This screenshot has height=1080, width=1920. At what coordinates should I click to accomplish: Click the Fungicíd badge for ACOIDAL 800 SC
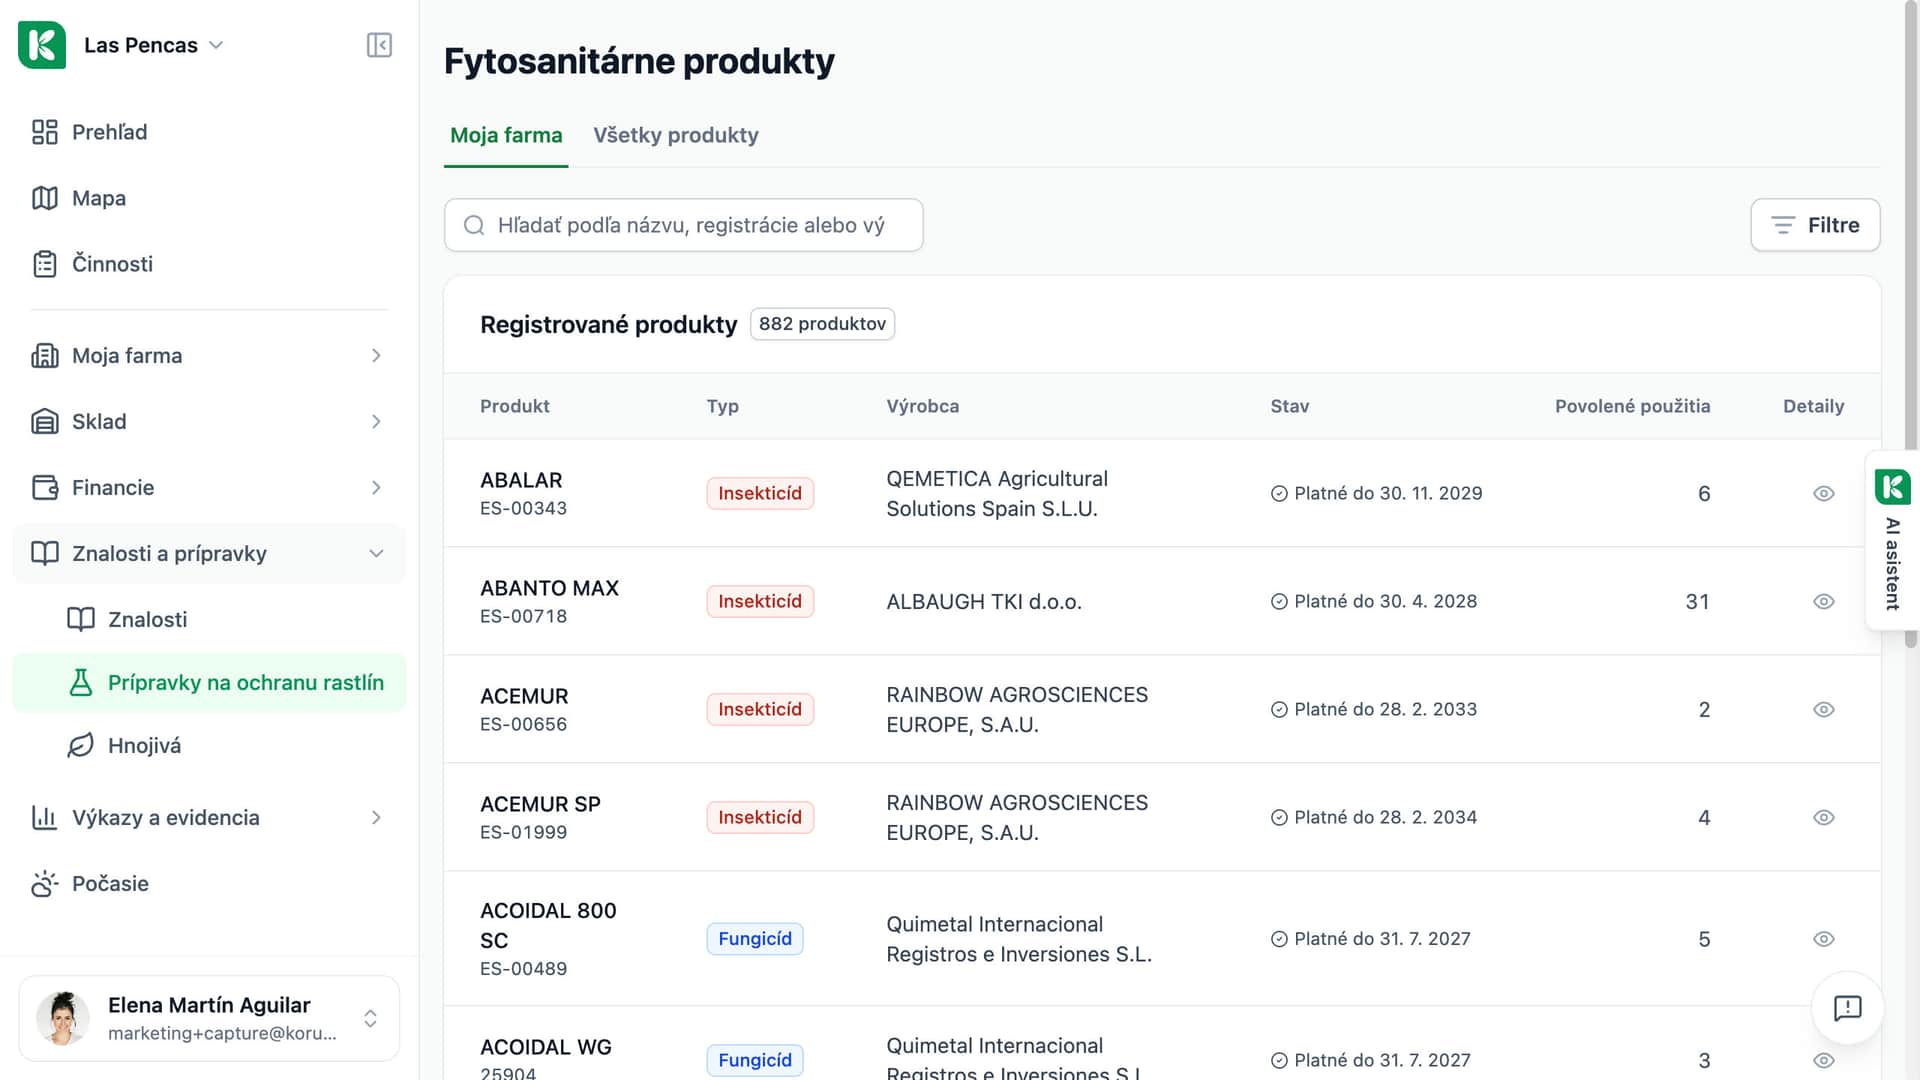(755, 939)
